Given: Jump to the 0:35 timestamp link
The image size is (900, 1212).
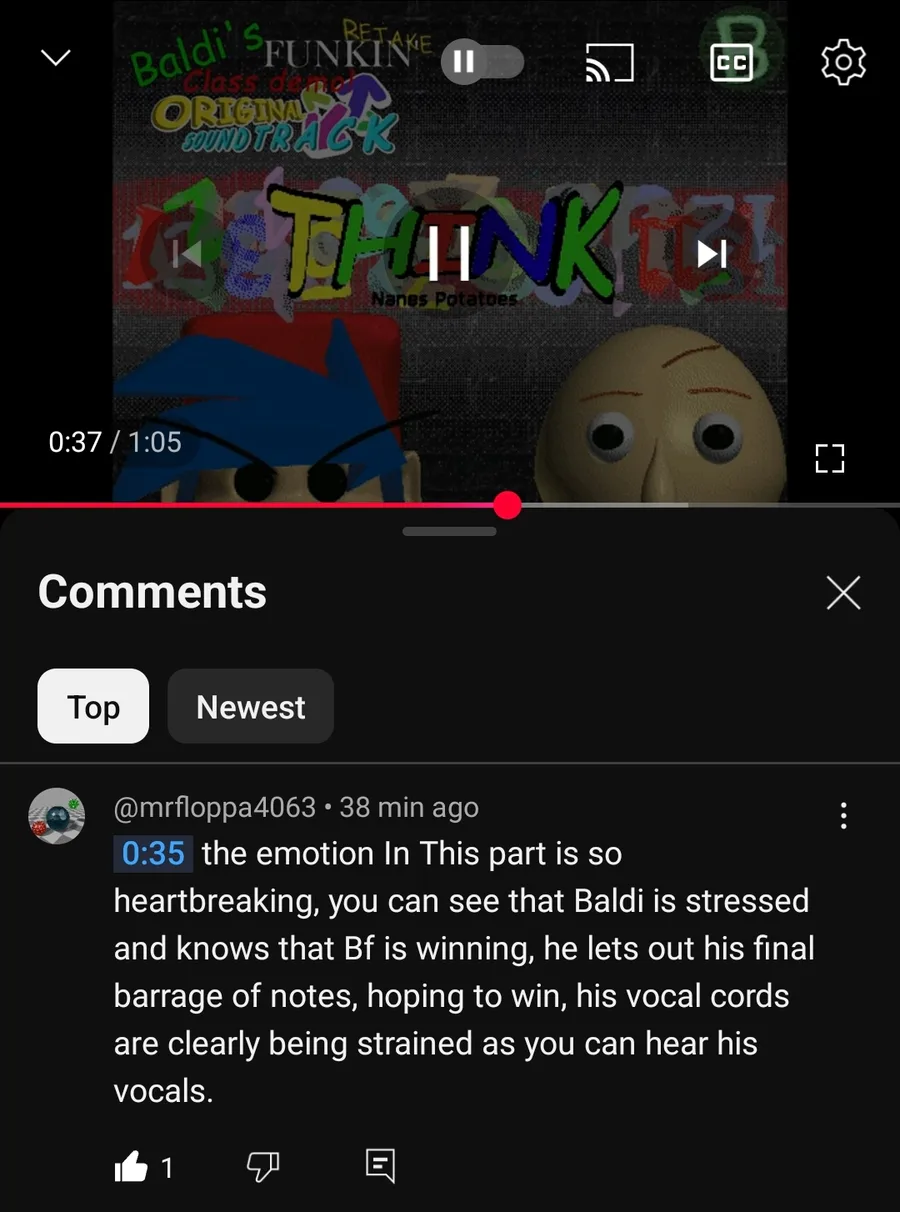Looking at the screenshot, I should click(x=153, y=854).
